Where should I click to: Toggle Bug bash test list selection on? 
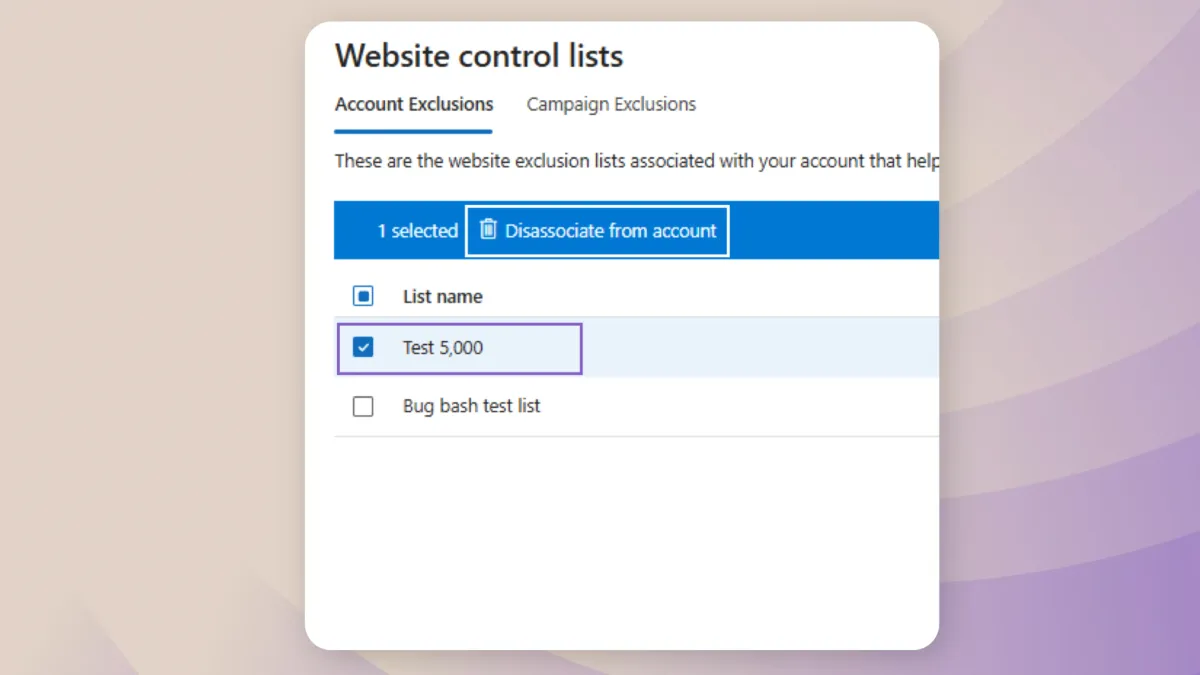click(x=363, y=406)
